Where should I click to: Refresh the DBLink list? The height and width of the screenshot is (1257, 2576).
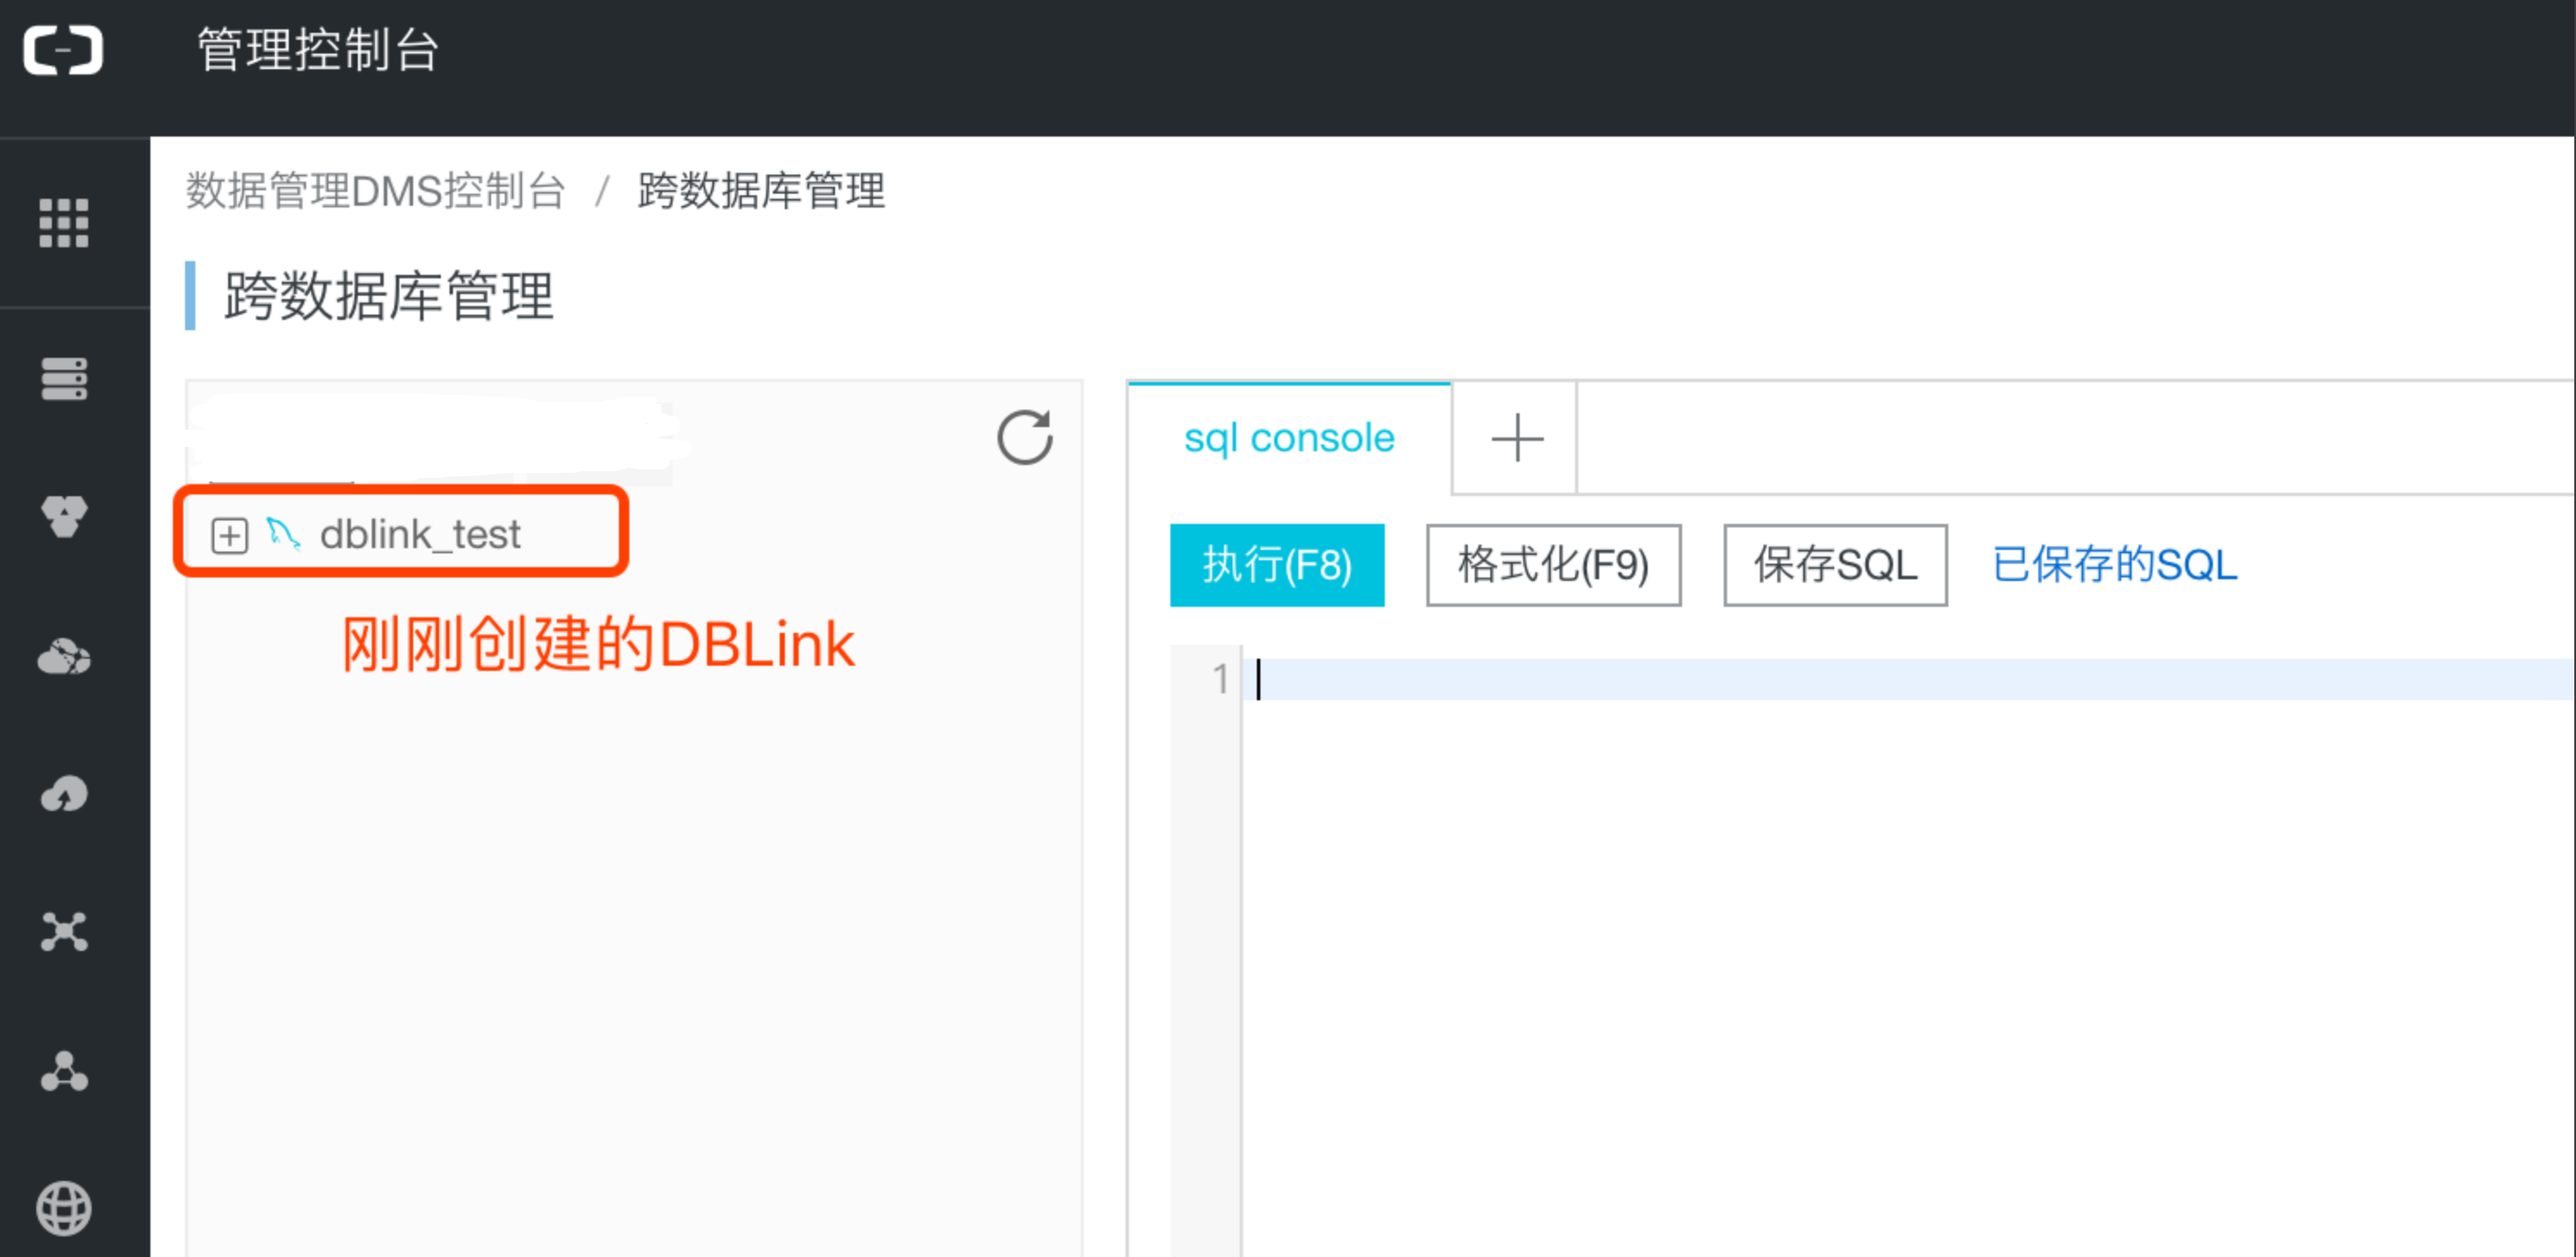click(1025, 438)
